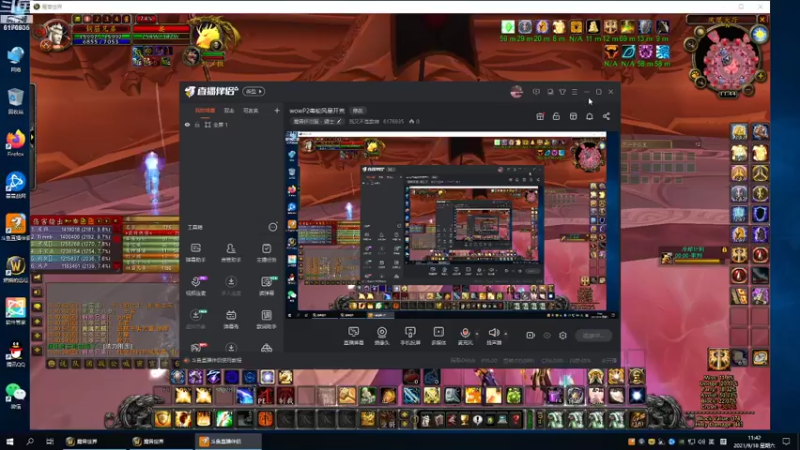Open the WoW backpack at right end of bag bar
Viewport: 800px width, 450px height.
(638, 420)
